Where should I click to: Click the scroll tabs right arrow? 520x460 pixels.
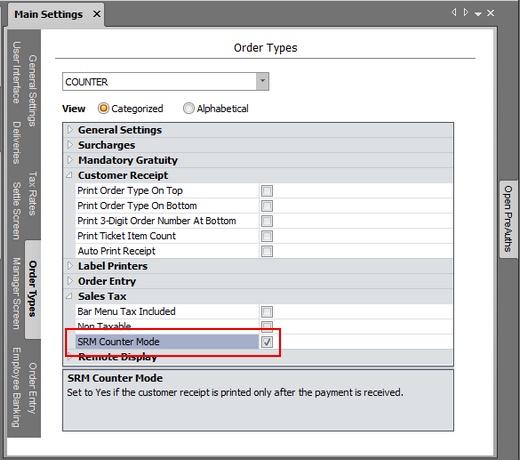tap(466, 12)
